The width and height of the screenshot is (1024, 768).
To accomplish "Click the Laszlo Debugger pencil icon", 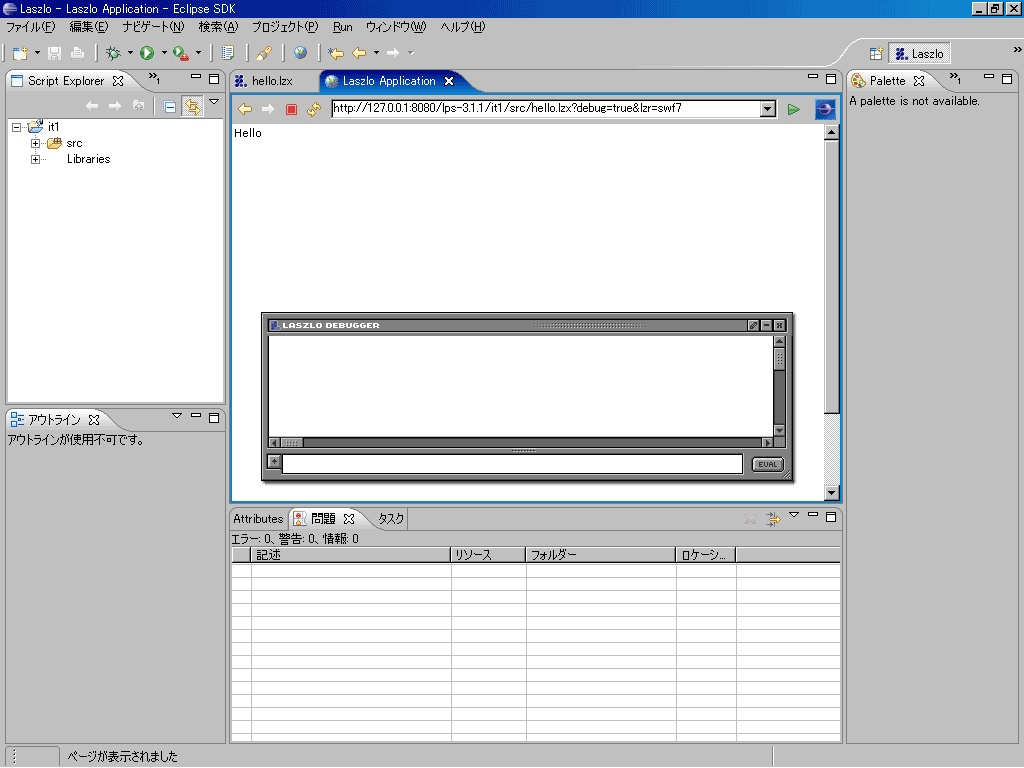I will 753,325.
